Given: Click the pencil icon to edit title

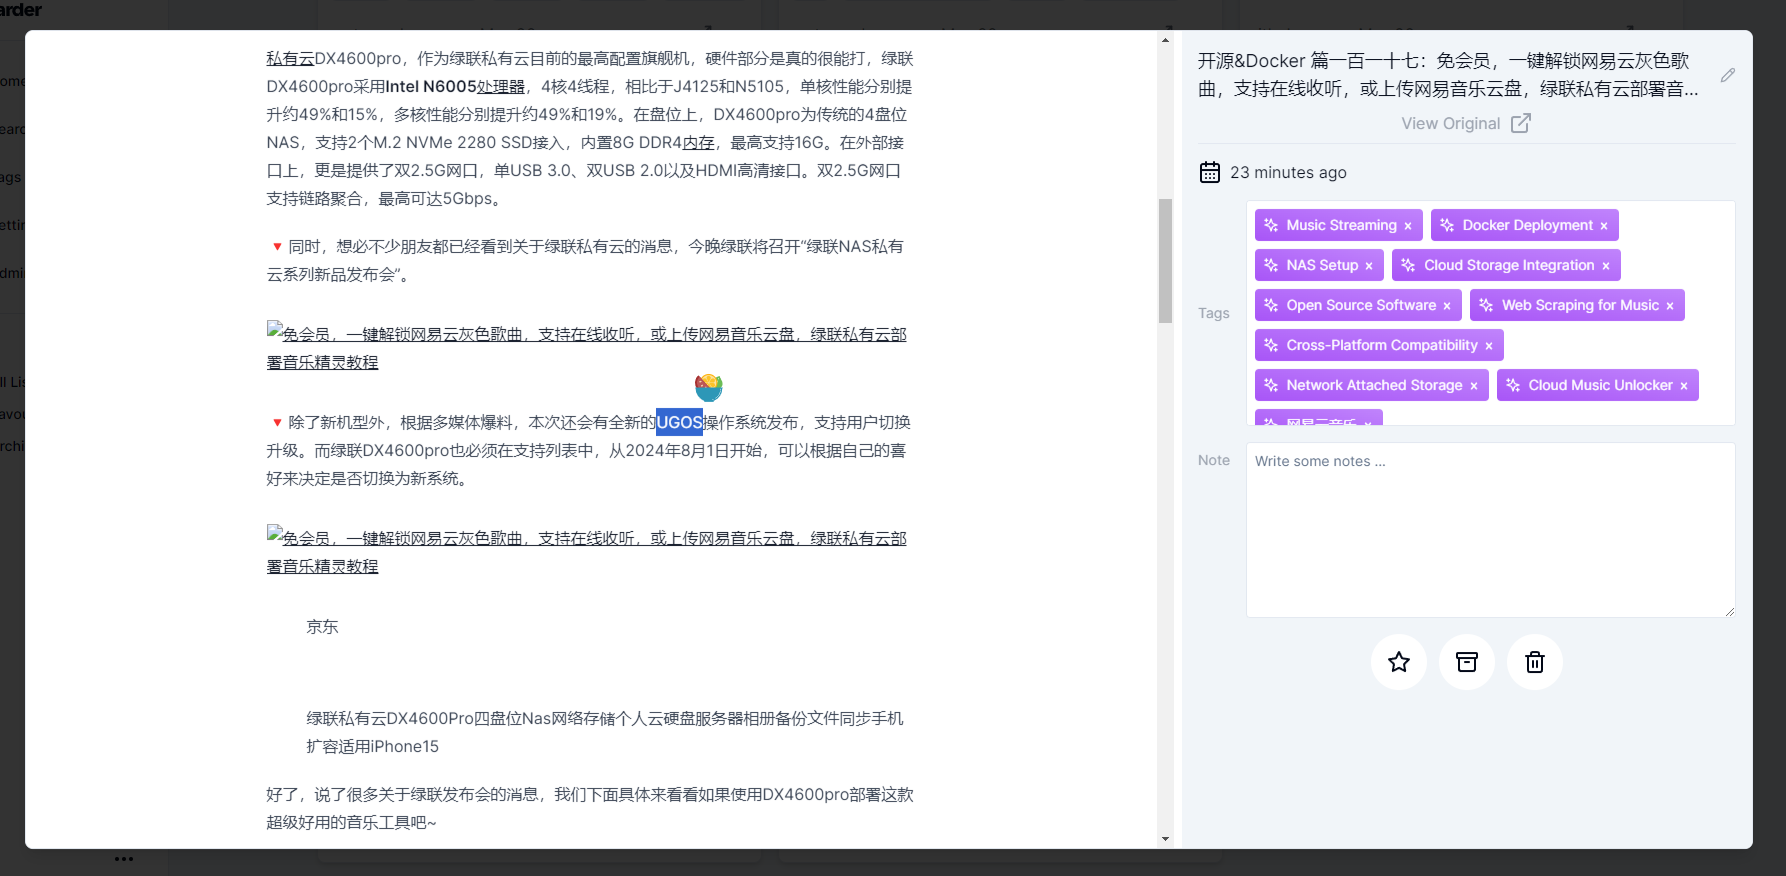Looking at the screenshot, I should click(1727, 75).
